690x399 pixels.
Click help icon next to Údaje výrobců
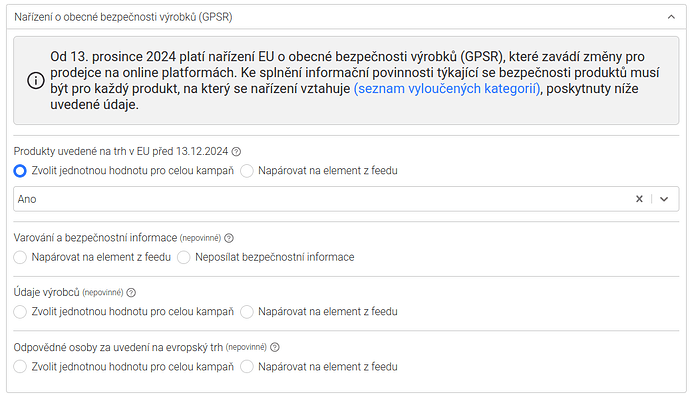(x=131, y=293)
